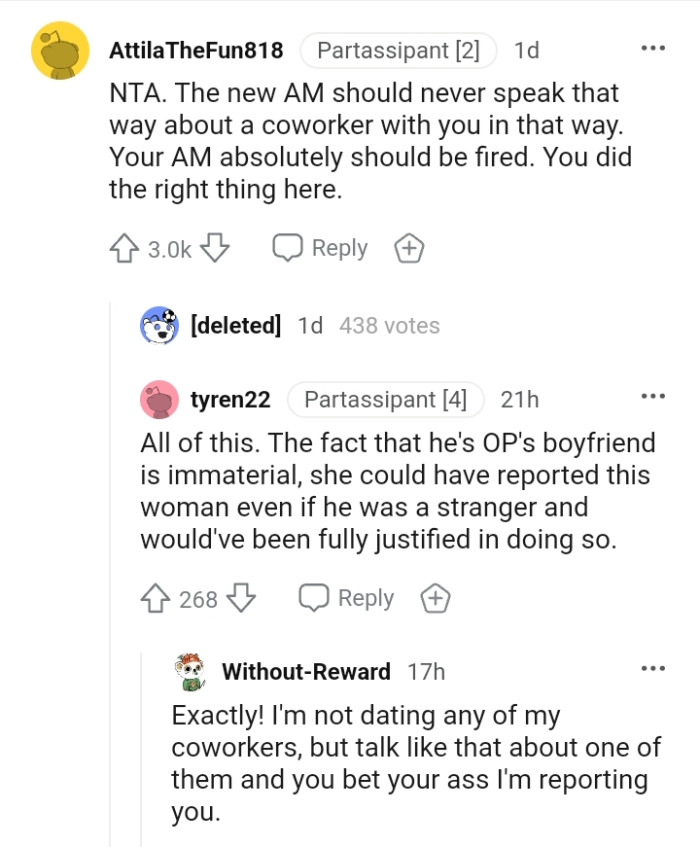Open tyren22's profile

(231, 399)
